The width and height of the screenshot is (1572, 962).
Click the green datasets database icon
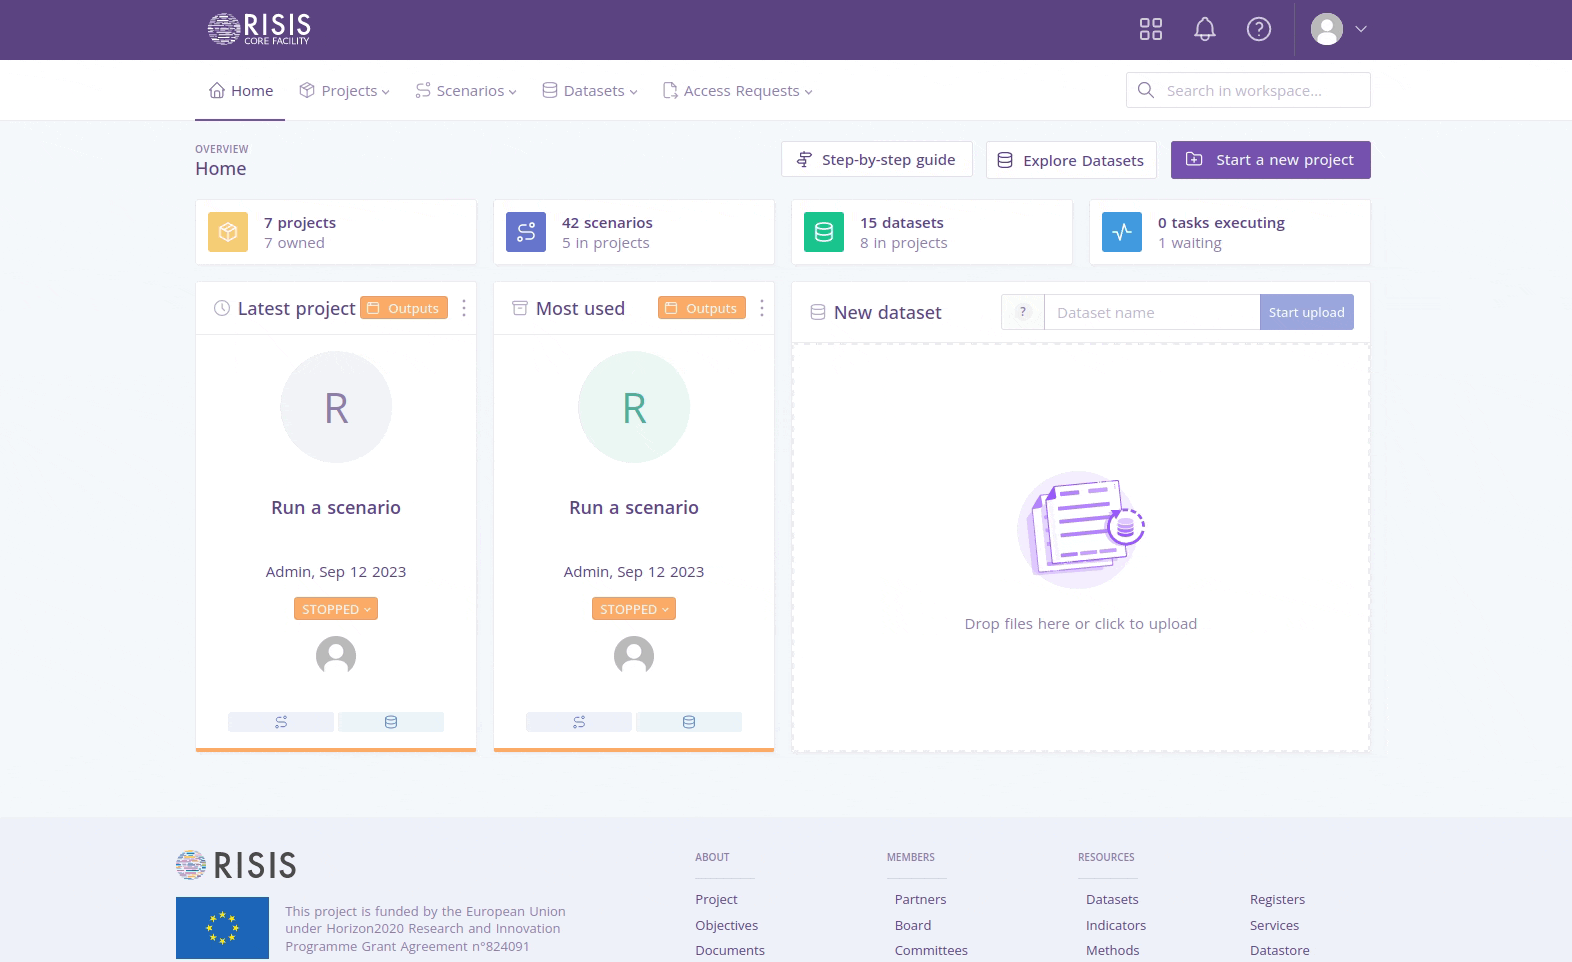pos(824,232)
